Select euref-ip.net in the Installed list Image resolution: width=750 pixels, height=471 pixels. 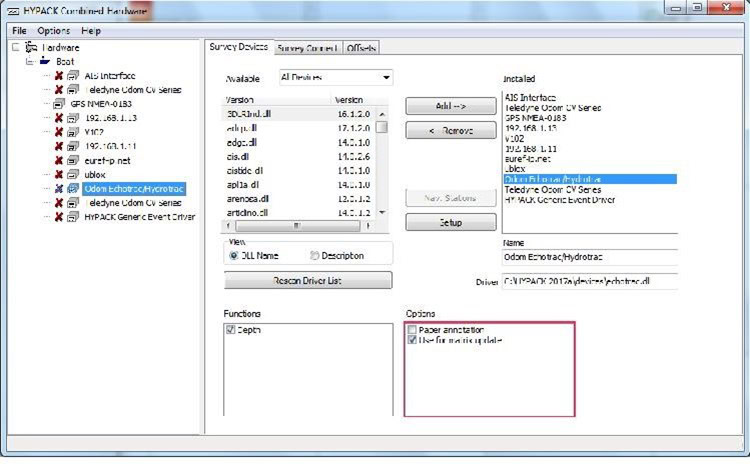(x=527, y=159)
